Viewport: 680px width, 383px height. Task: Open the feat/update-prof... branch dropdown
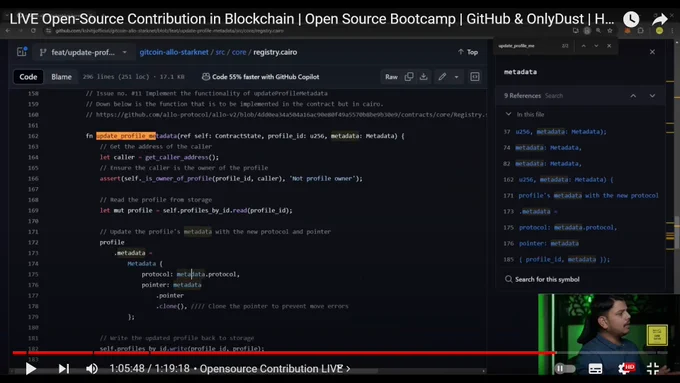84,52
